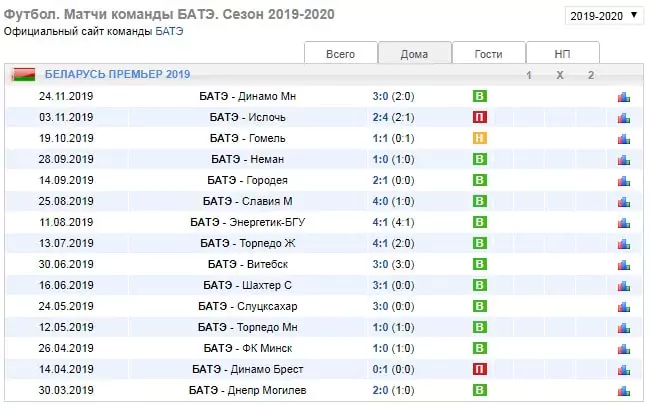The height and width of the screenshot is (408, 650).
Task: Open stats chart icon for Слуцксахар match
Action: [x=623, y=307]
